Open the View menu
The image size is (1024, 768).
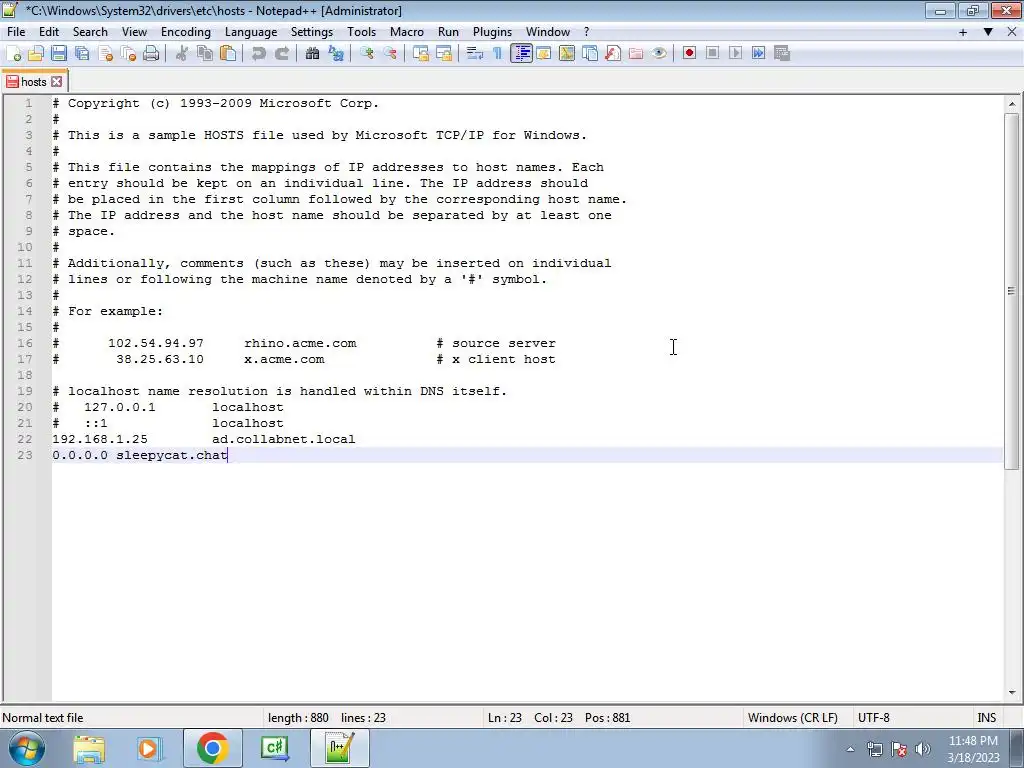tap(135, 32)
